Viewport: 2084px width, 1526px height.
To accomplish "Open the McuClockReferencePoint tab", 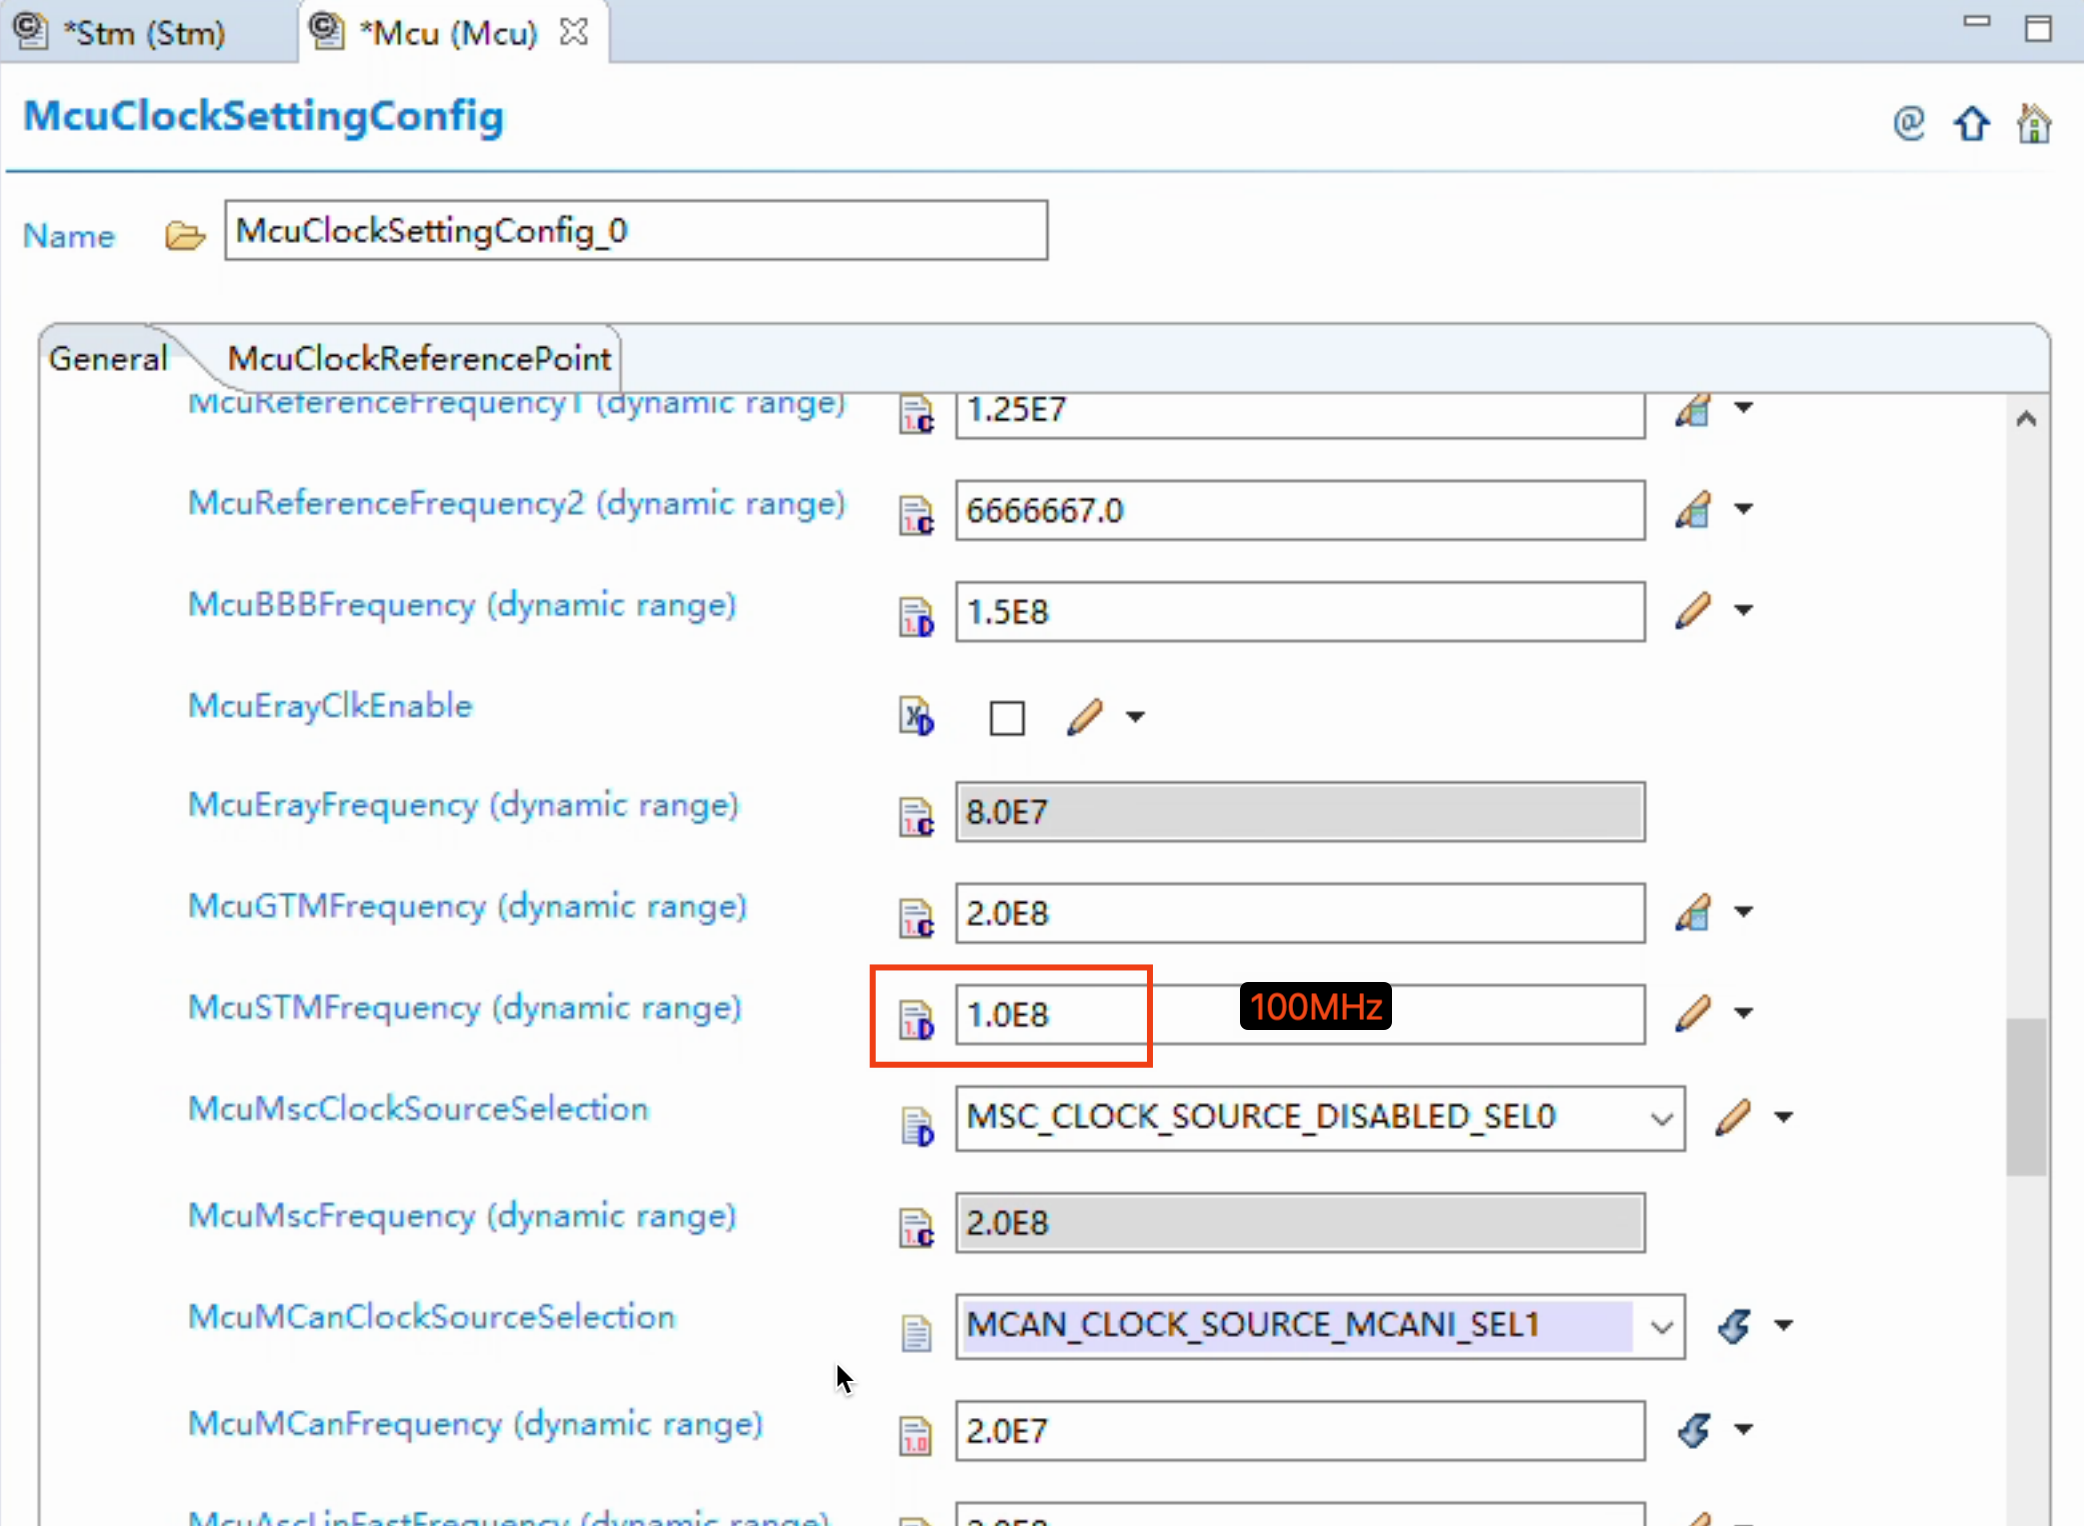I will tap(418, 359).
